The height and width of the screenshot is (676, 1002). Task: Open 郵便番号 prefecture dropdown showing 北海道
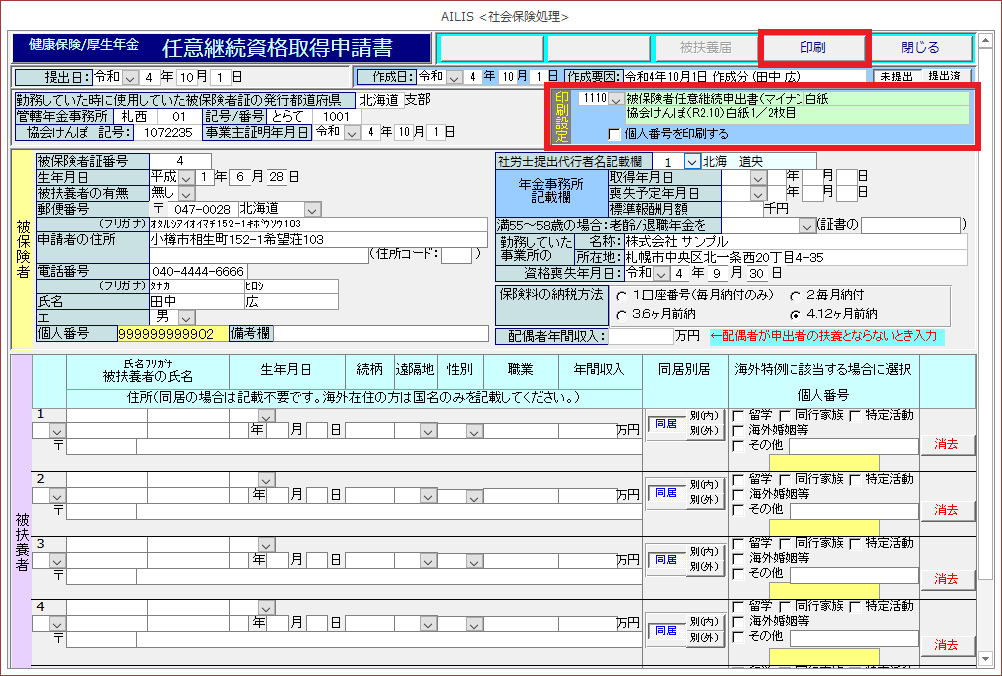(312, 209)
